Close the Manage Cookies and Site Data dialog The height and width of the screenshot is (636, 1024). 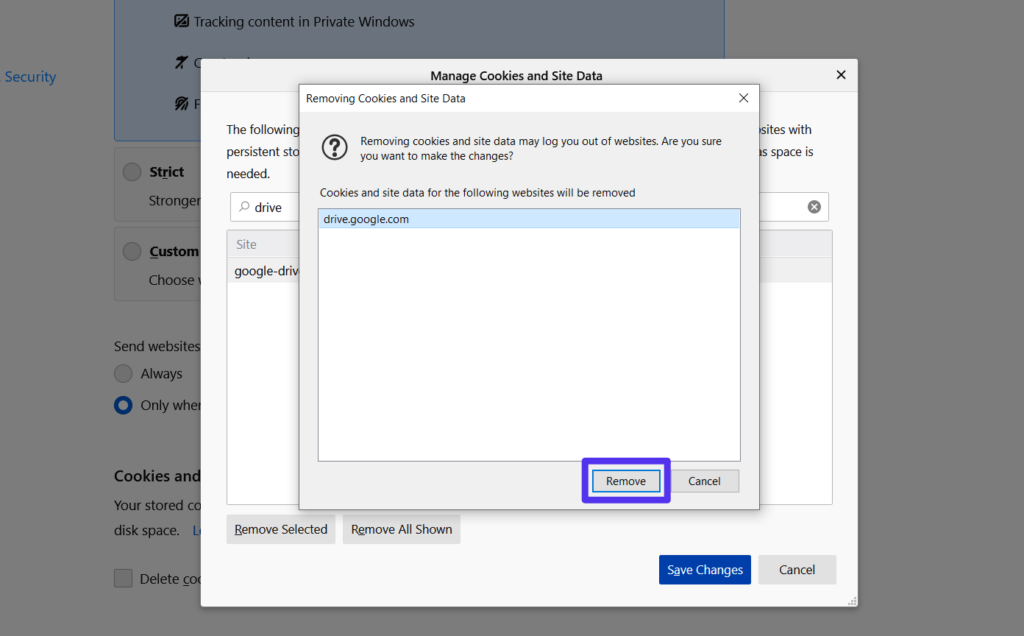tap(840, 74)
